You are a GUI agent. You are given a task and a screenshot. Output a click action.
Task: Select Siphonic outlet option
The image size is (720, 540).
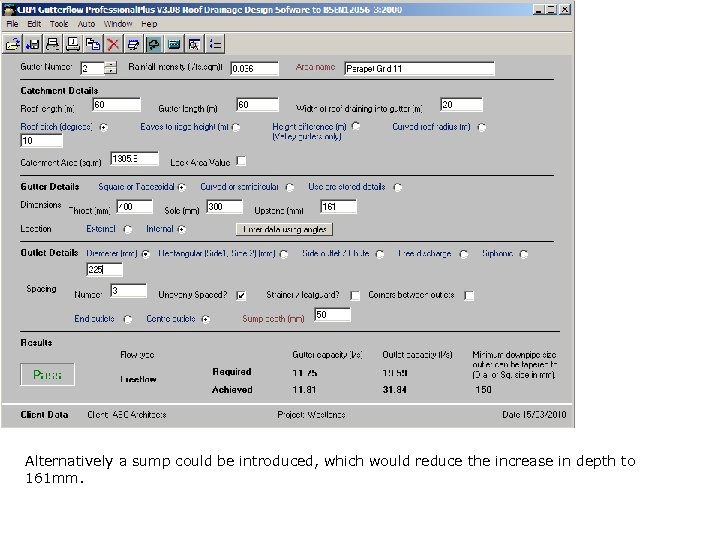point(523,254)
